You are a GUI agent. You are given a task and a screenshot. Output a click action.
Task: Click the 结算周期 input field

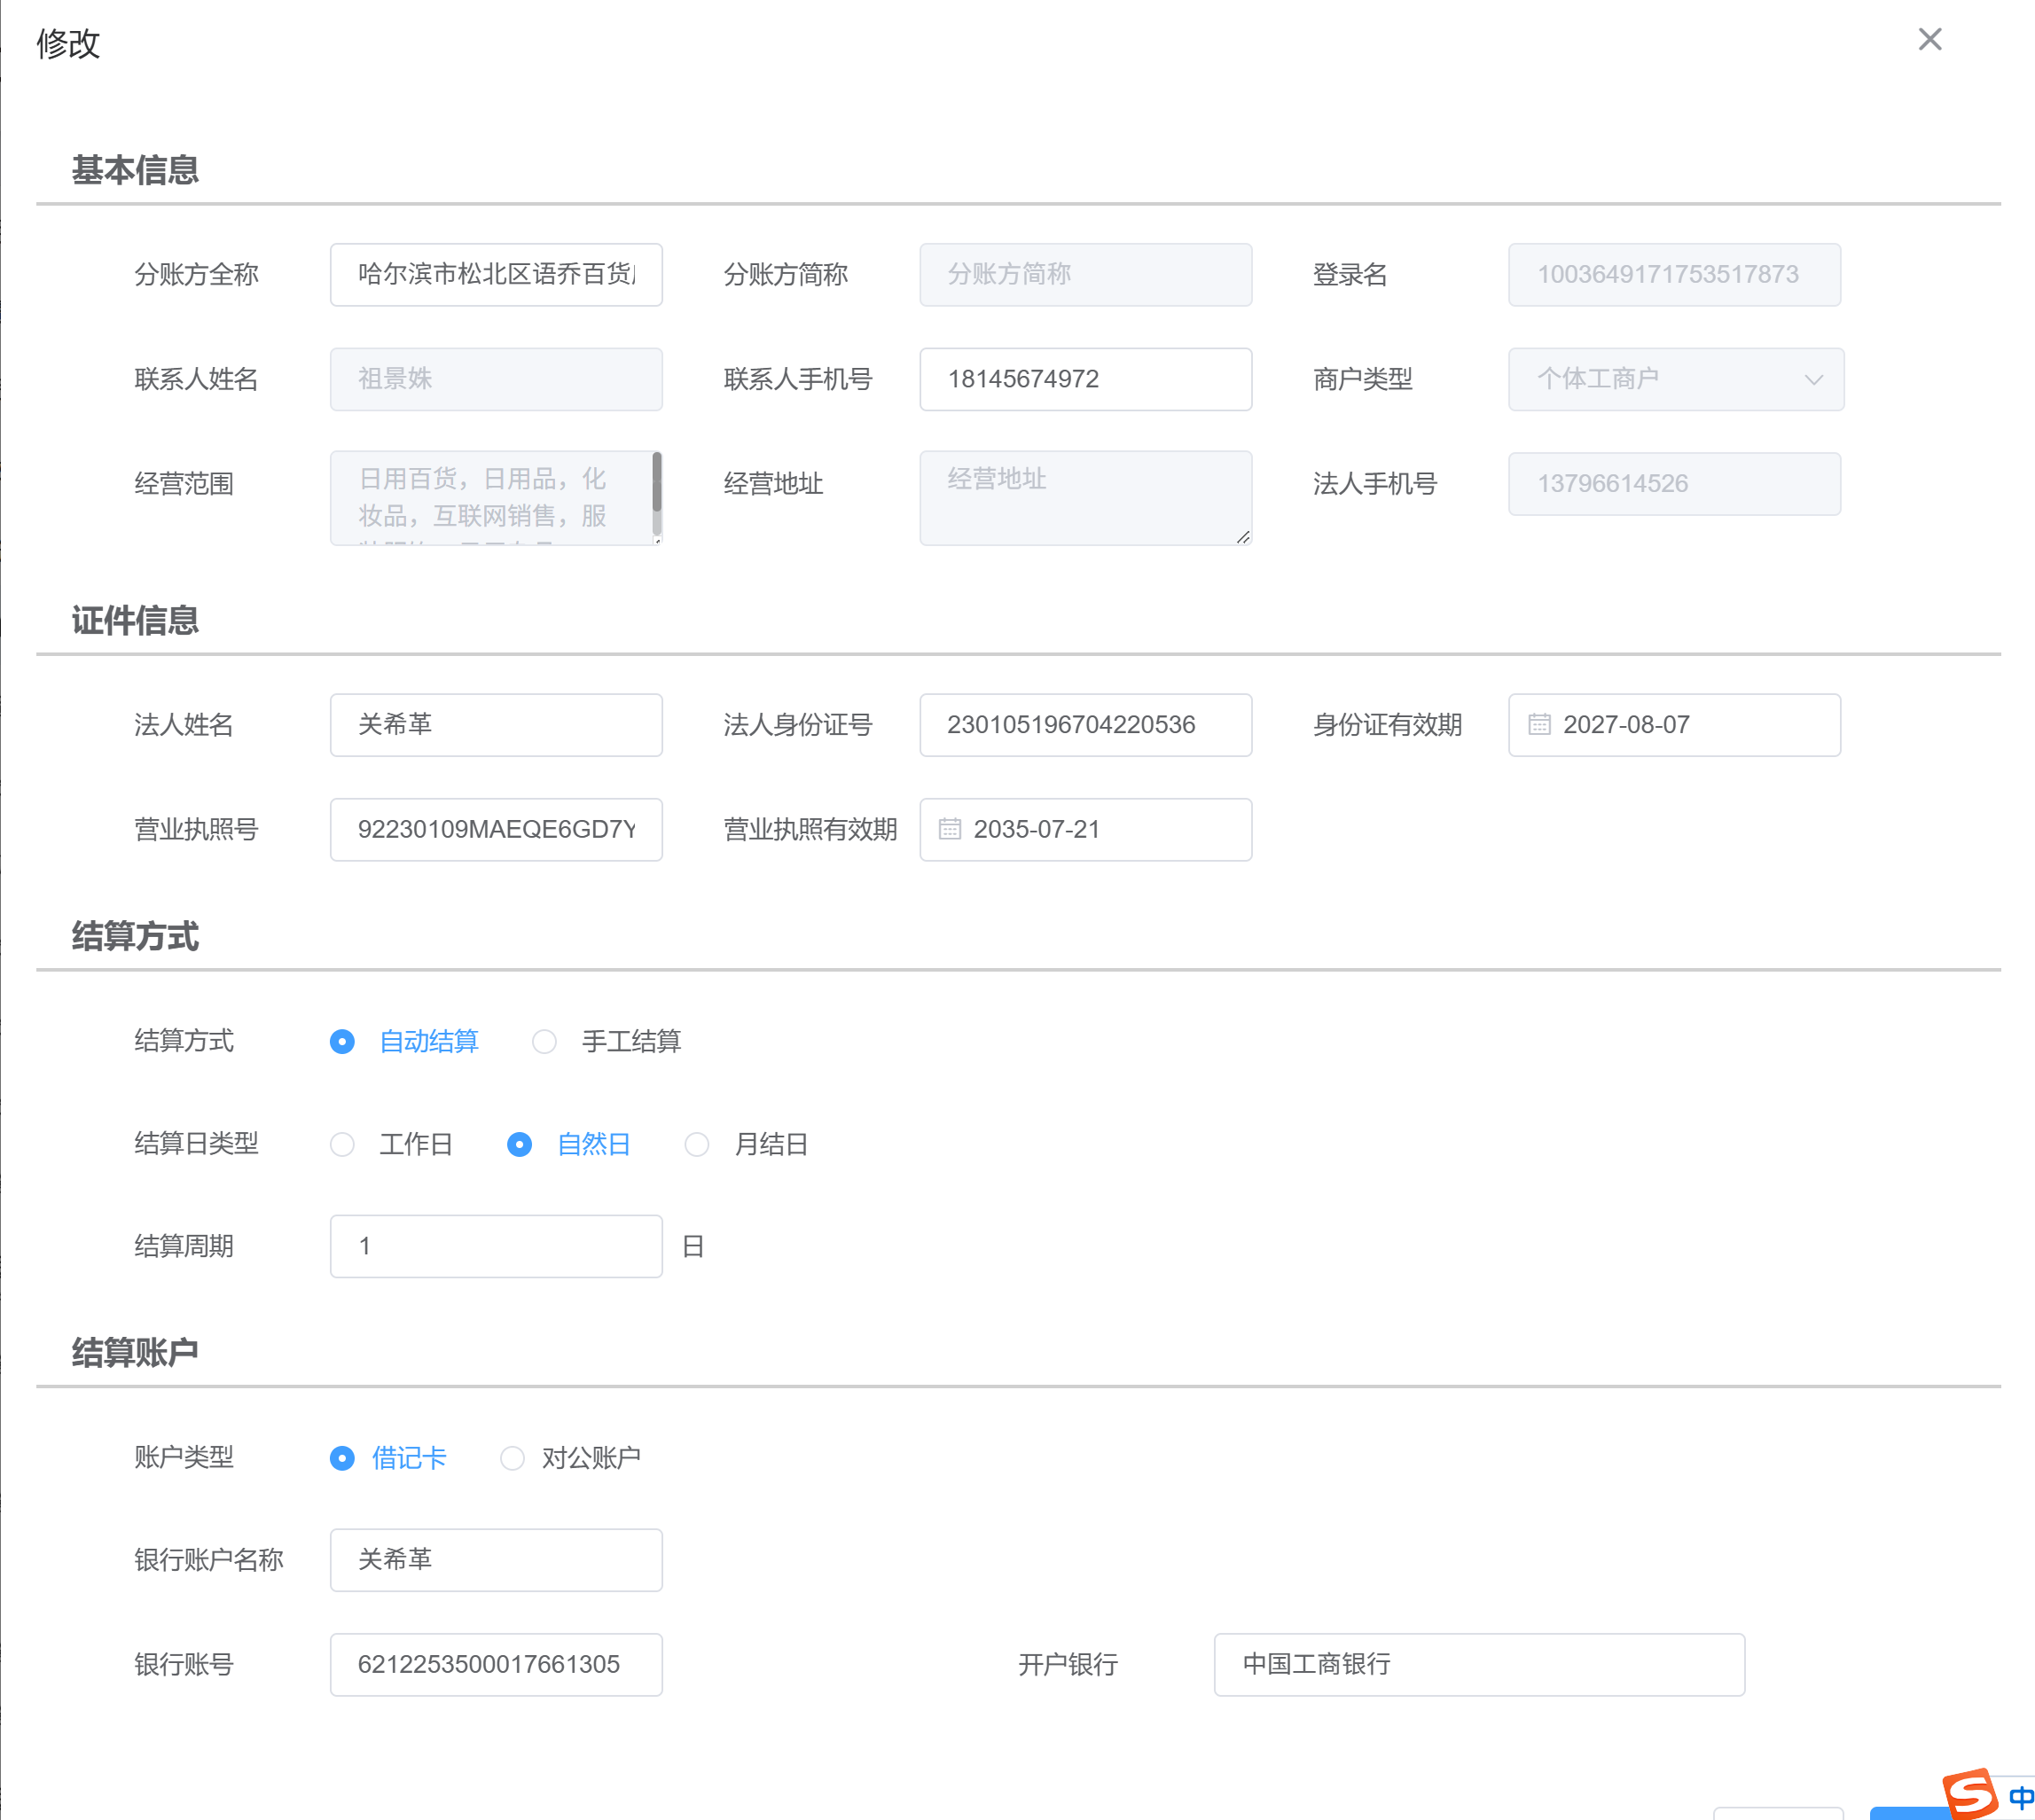(496, 1246)
